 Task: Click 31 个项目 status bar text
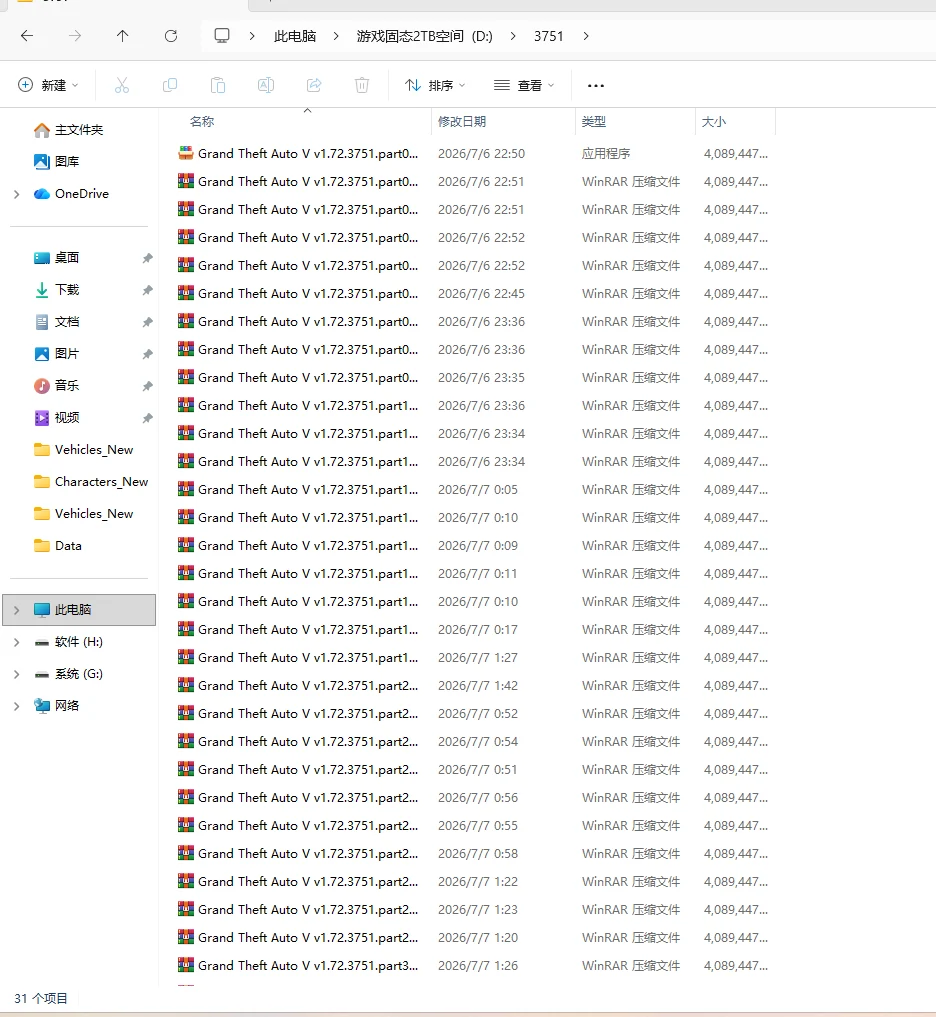(41, 998)
